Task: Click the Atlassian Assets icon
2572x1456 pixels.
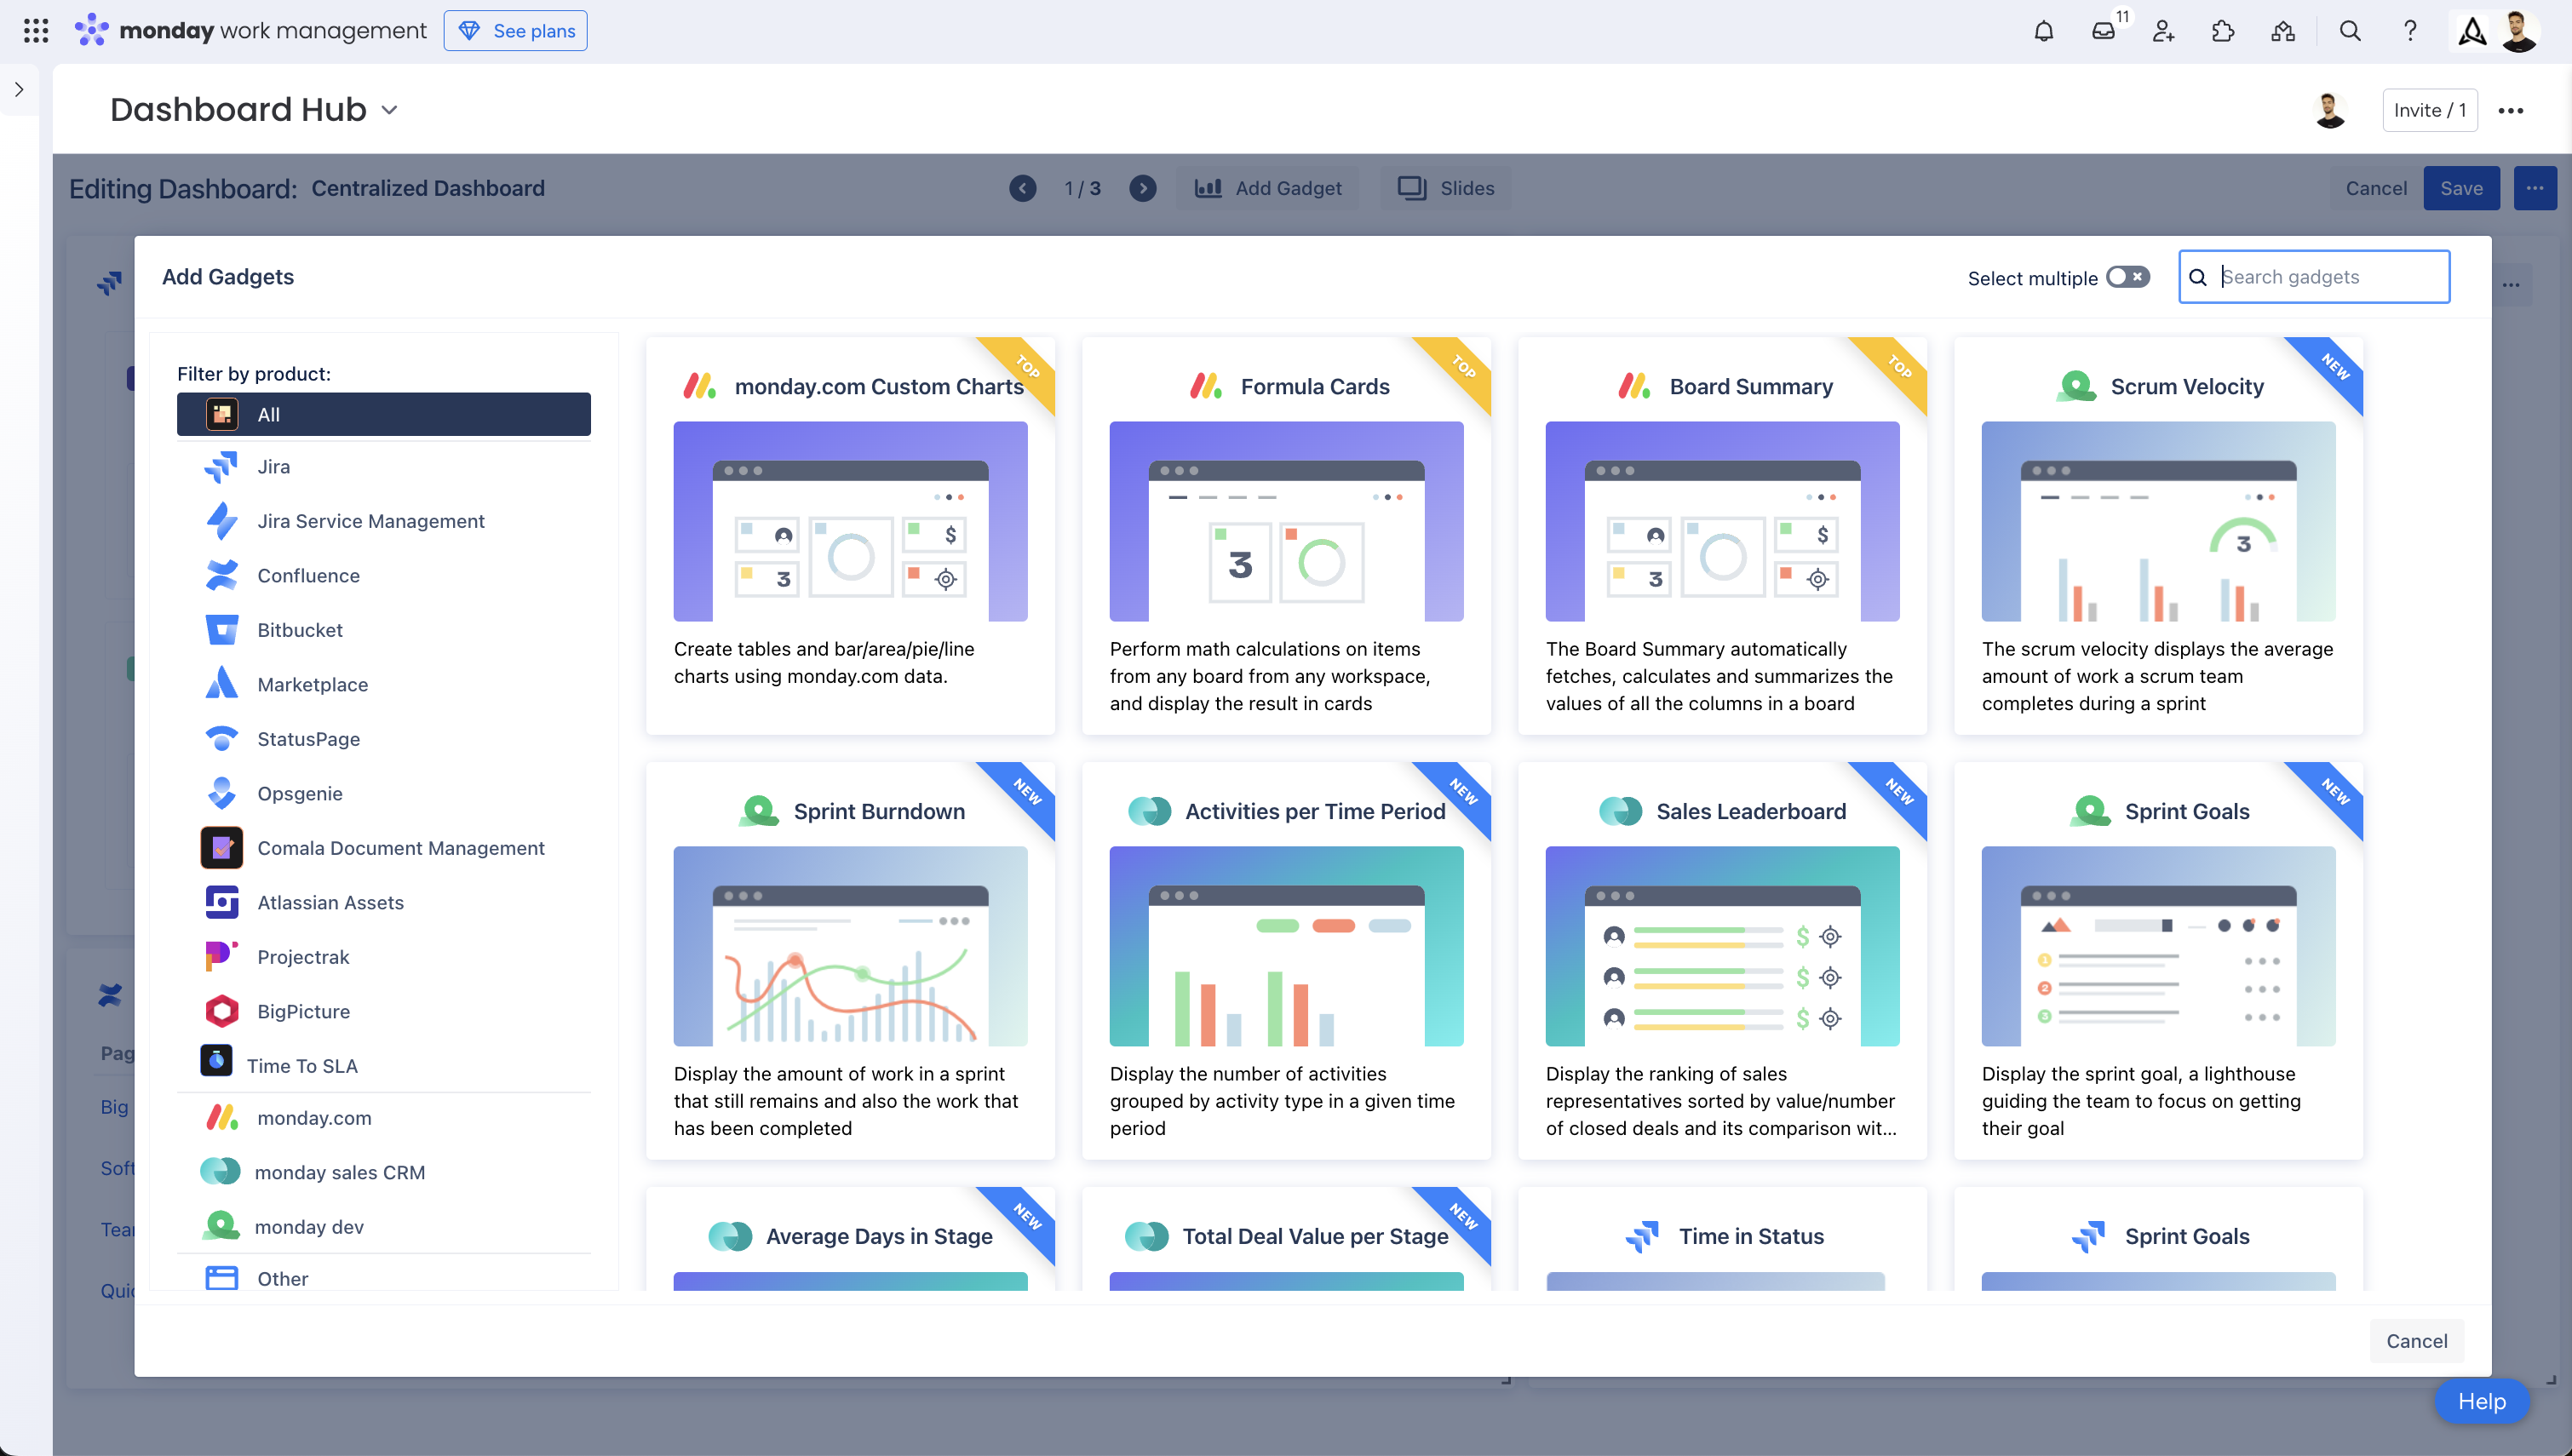Action: coord(222,902)
